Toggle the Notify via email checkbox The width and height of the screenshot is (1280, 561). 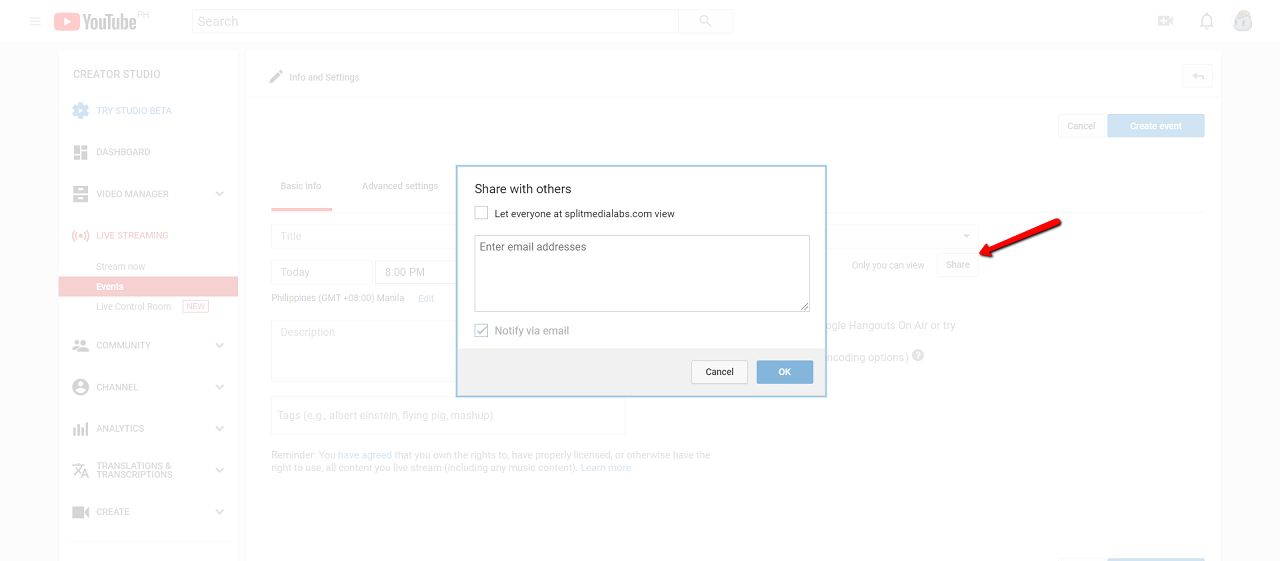coord(482,331)
